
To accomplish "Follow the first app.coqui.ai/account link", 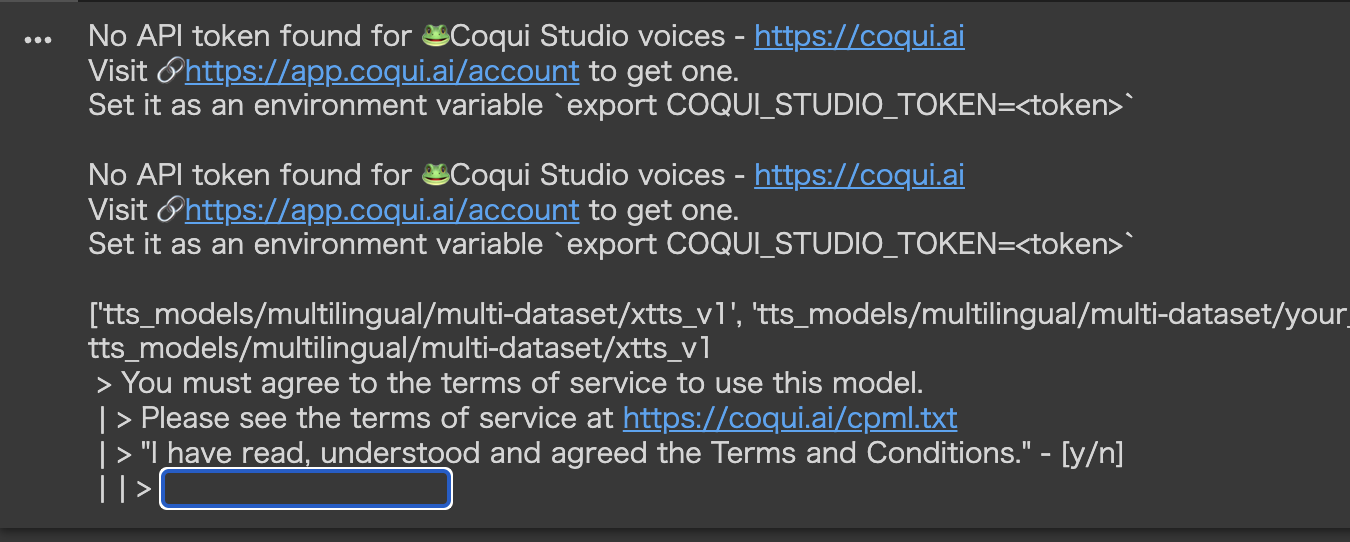I will (x=382, y=72).
